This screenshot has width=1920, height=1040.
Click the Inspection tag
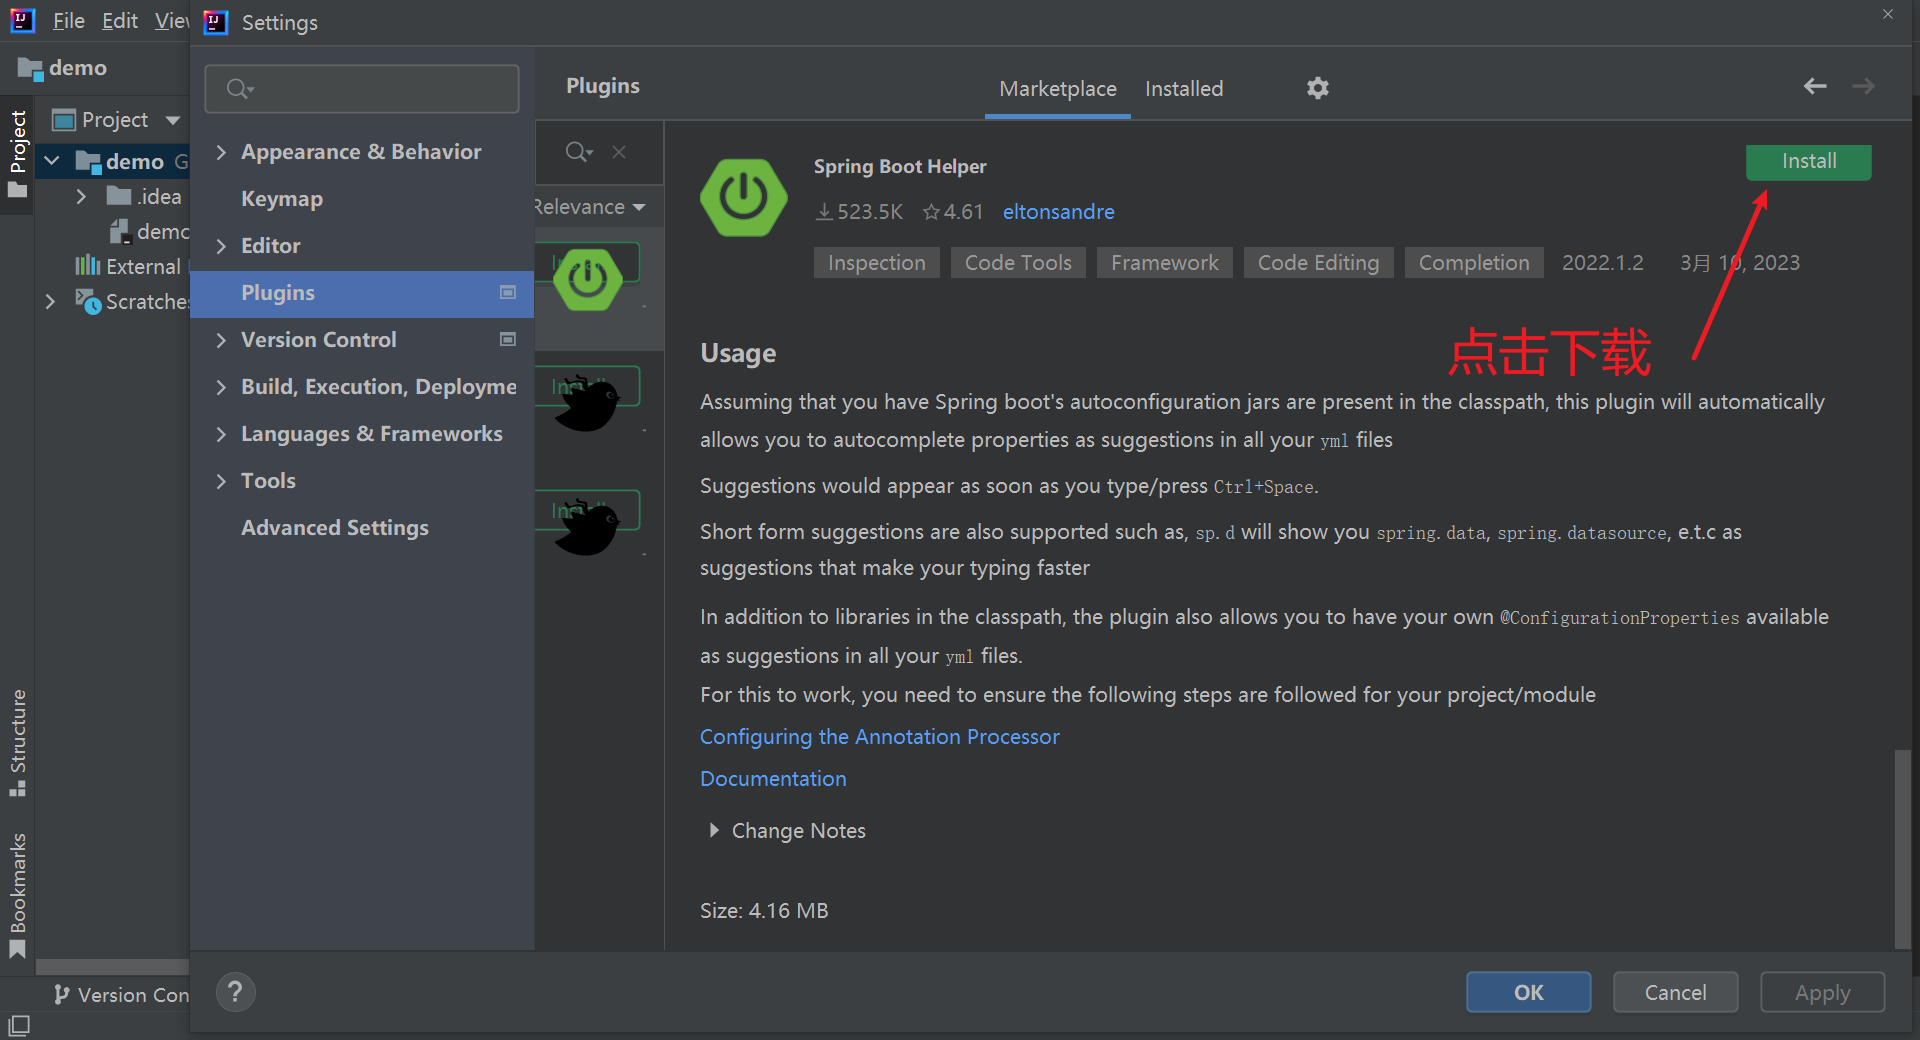coord(876,263)
